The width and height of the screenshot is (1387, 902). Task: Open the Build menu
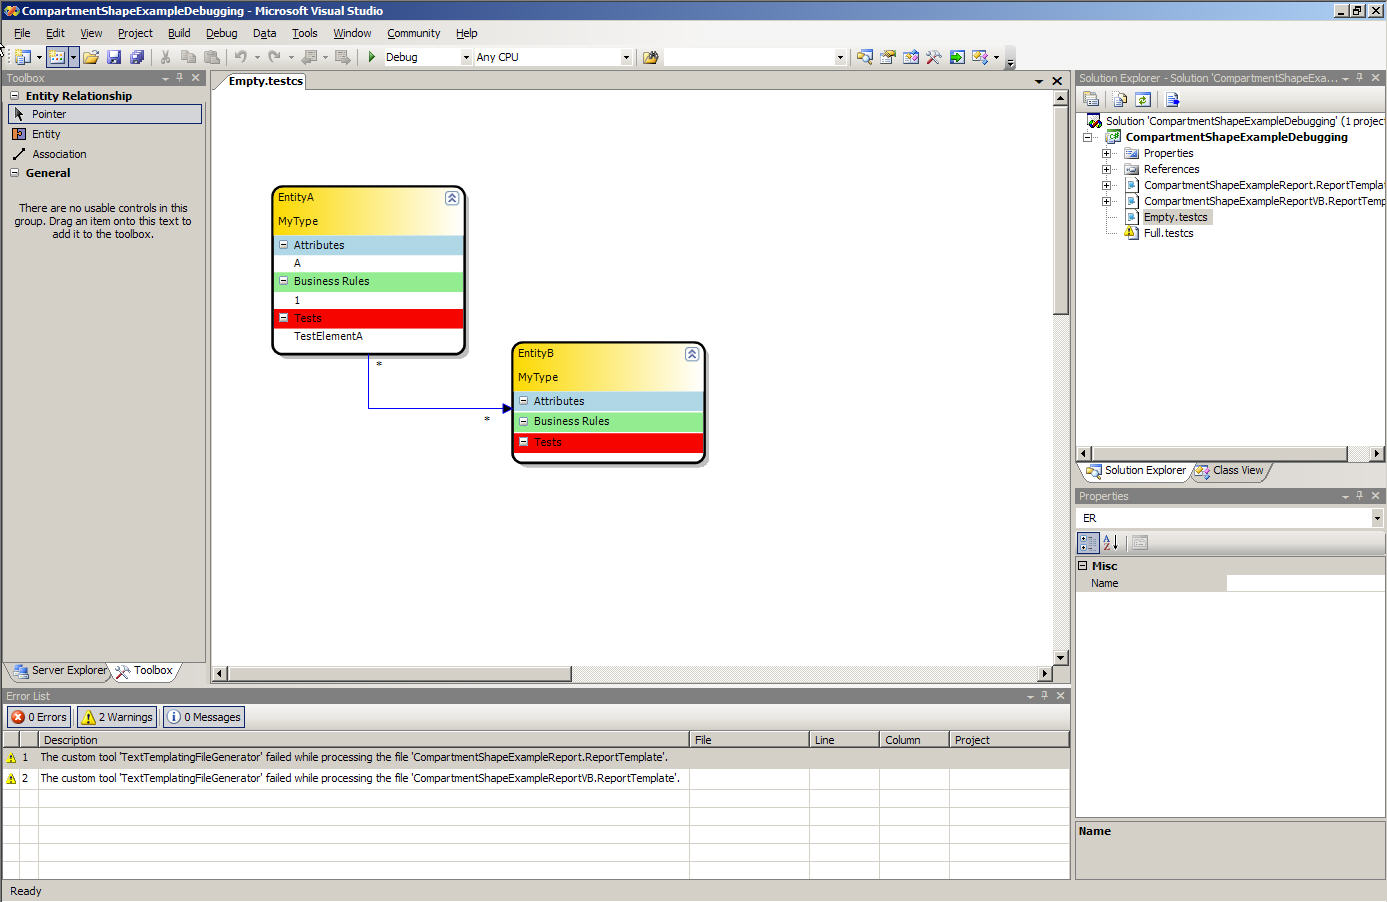(x=179, y=33)
